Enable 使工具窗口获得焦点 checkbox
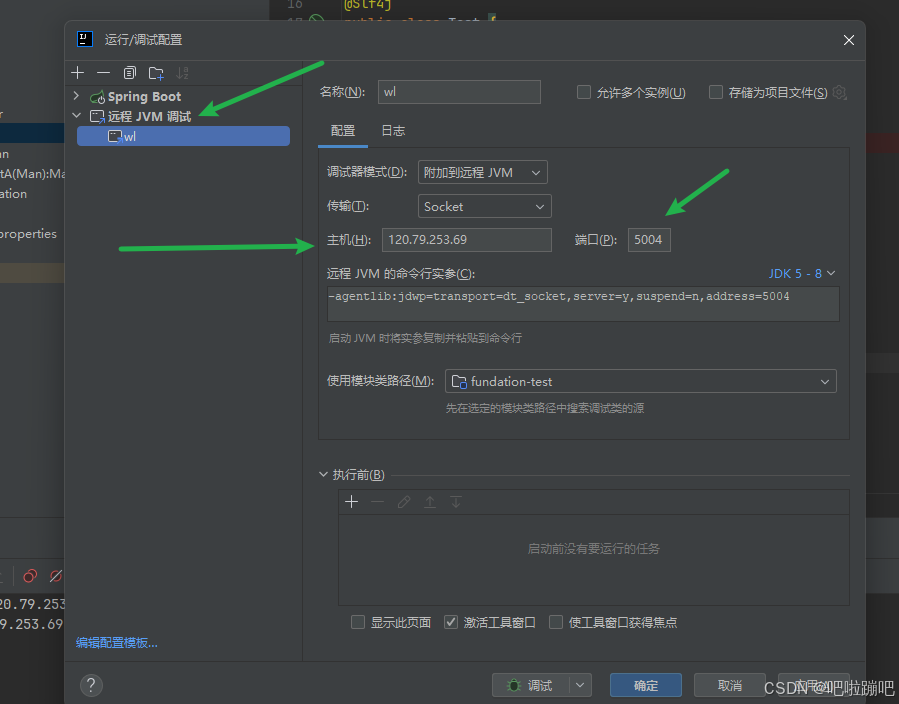This screenshot has height=704, width=899. pos(556,622)
